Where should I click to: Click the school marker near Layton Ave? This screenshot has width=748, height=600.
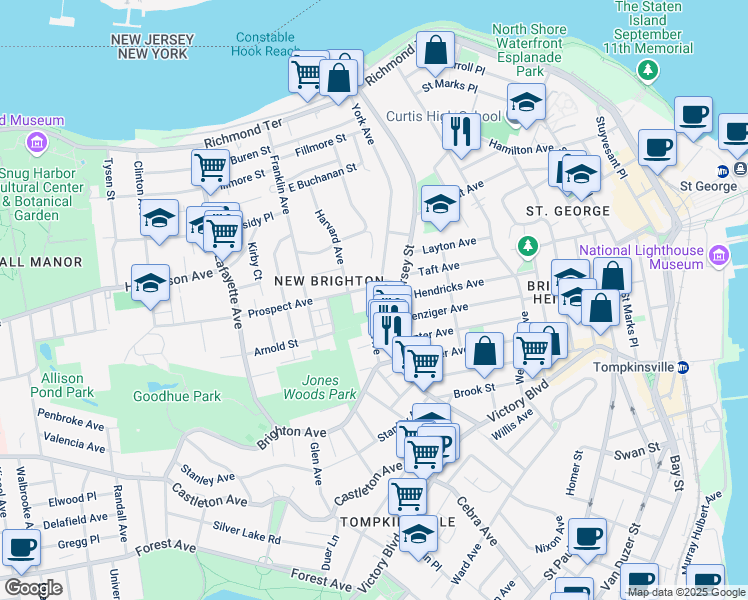click(440, 205)
